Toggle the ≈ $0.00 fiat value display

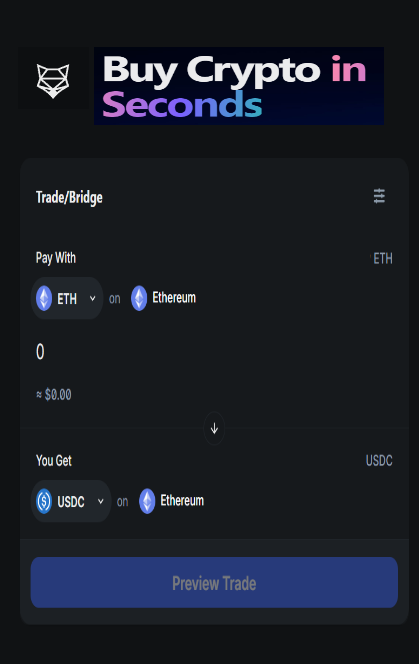[x=54, y=395]
